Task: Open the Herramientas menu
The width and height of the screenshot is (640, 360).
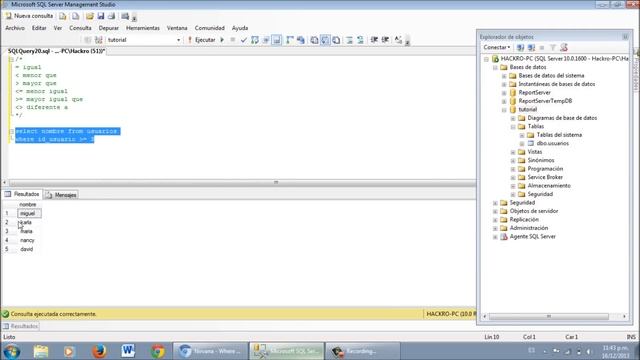Action: pyautogui.click(x=142, y=28)
